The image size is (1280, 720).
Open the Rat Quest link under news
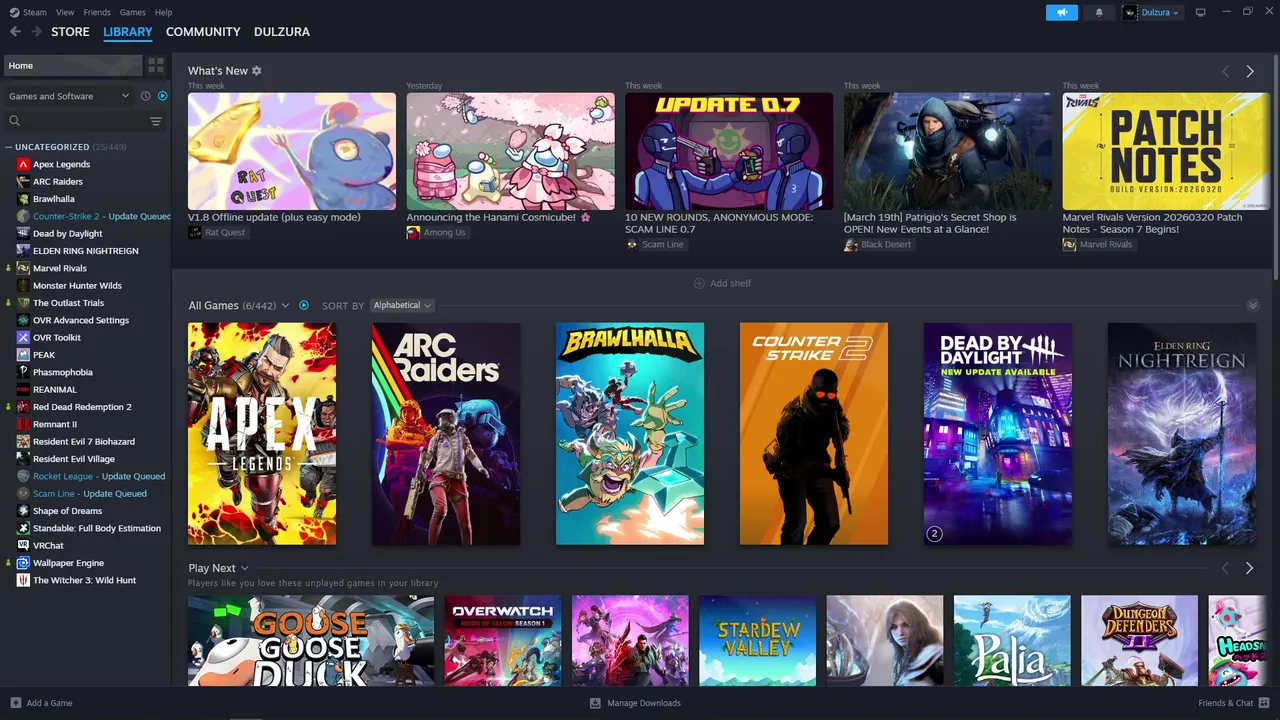[216, 232]
